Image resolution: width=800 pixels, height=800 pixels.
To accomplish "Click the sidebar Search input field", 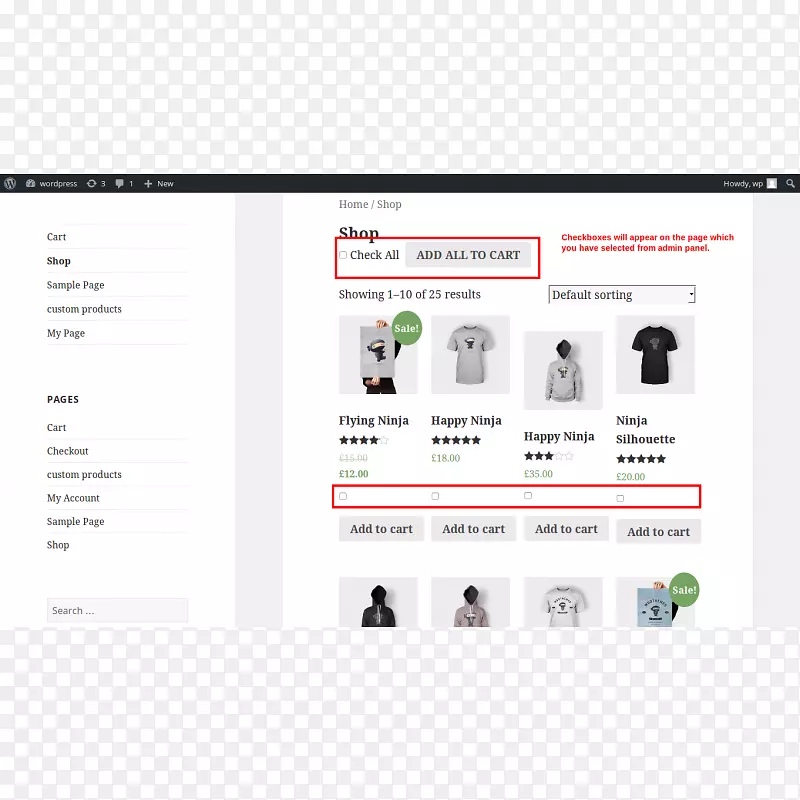I will pyautogui.click(x=117, y=610).
